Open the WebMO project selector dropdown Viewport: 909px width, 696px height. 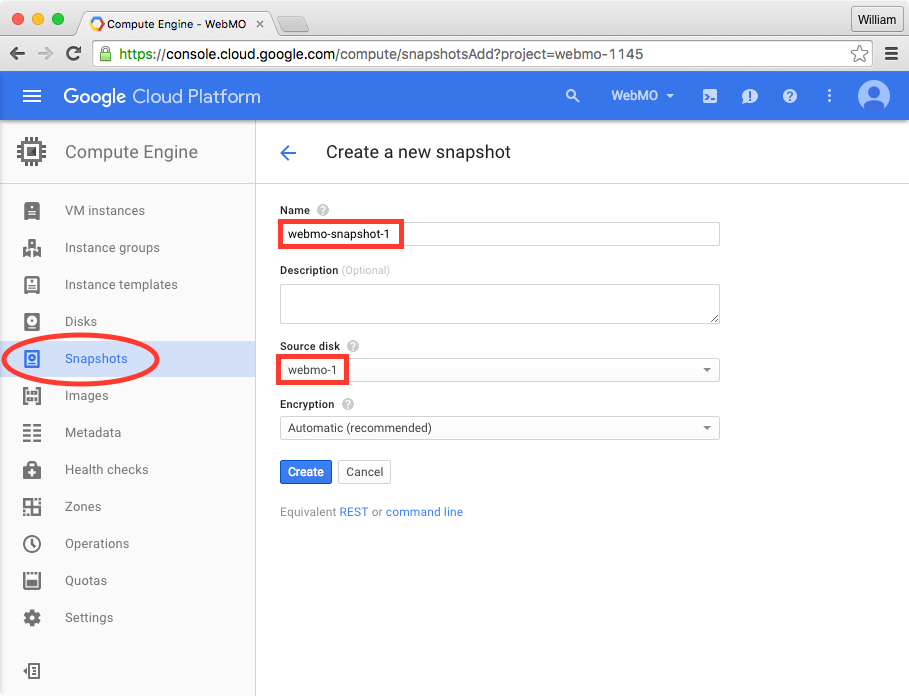pos(642,96)
